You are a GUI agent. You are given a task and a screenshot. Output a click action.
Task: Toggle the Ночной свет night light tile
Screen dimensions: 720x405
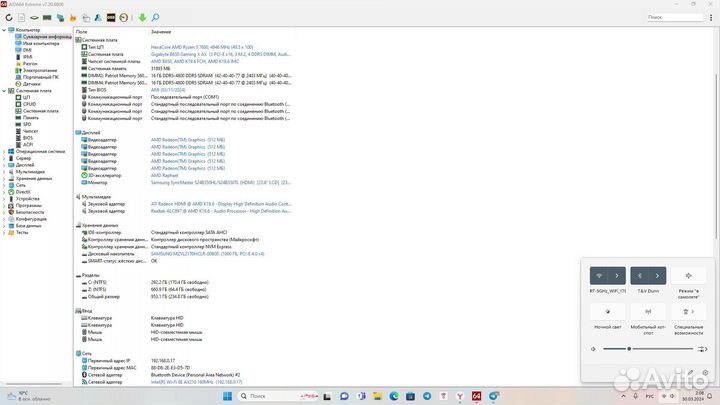coord(608,311)
